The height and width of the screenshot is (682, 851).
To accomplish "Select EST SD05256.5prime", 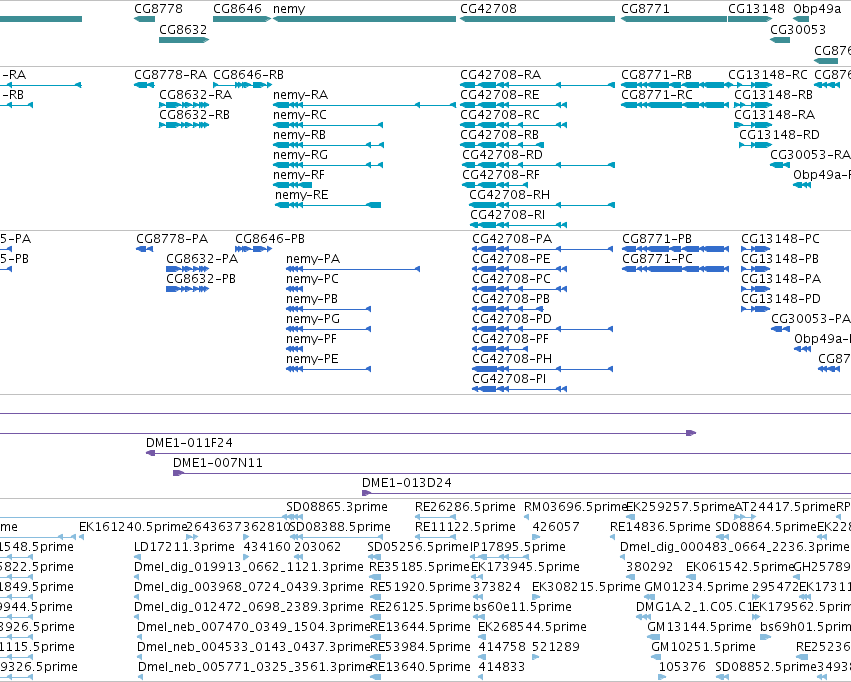I will [417, 547].
